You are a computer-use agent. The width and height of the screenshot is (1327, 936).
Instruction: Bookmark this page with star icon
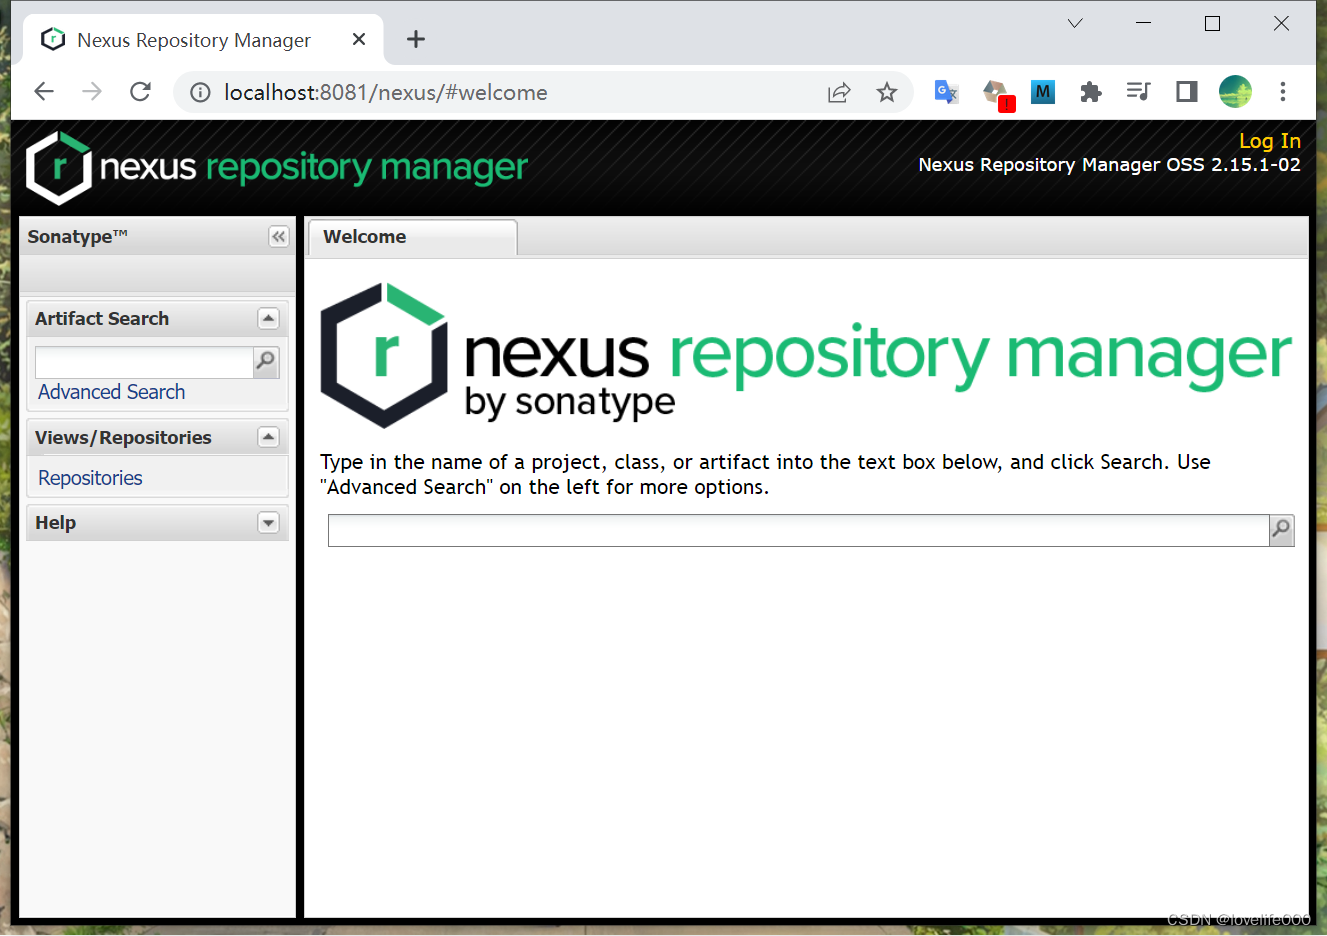point(887,93)
